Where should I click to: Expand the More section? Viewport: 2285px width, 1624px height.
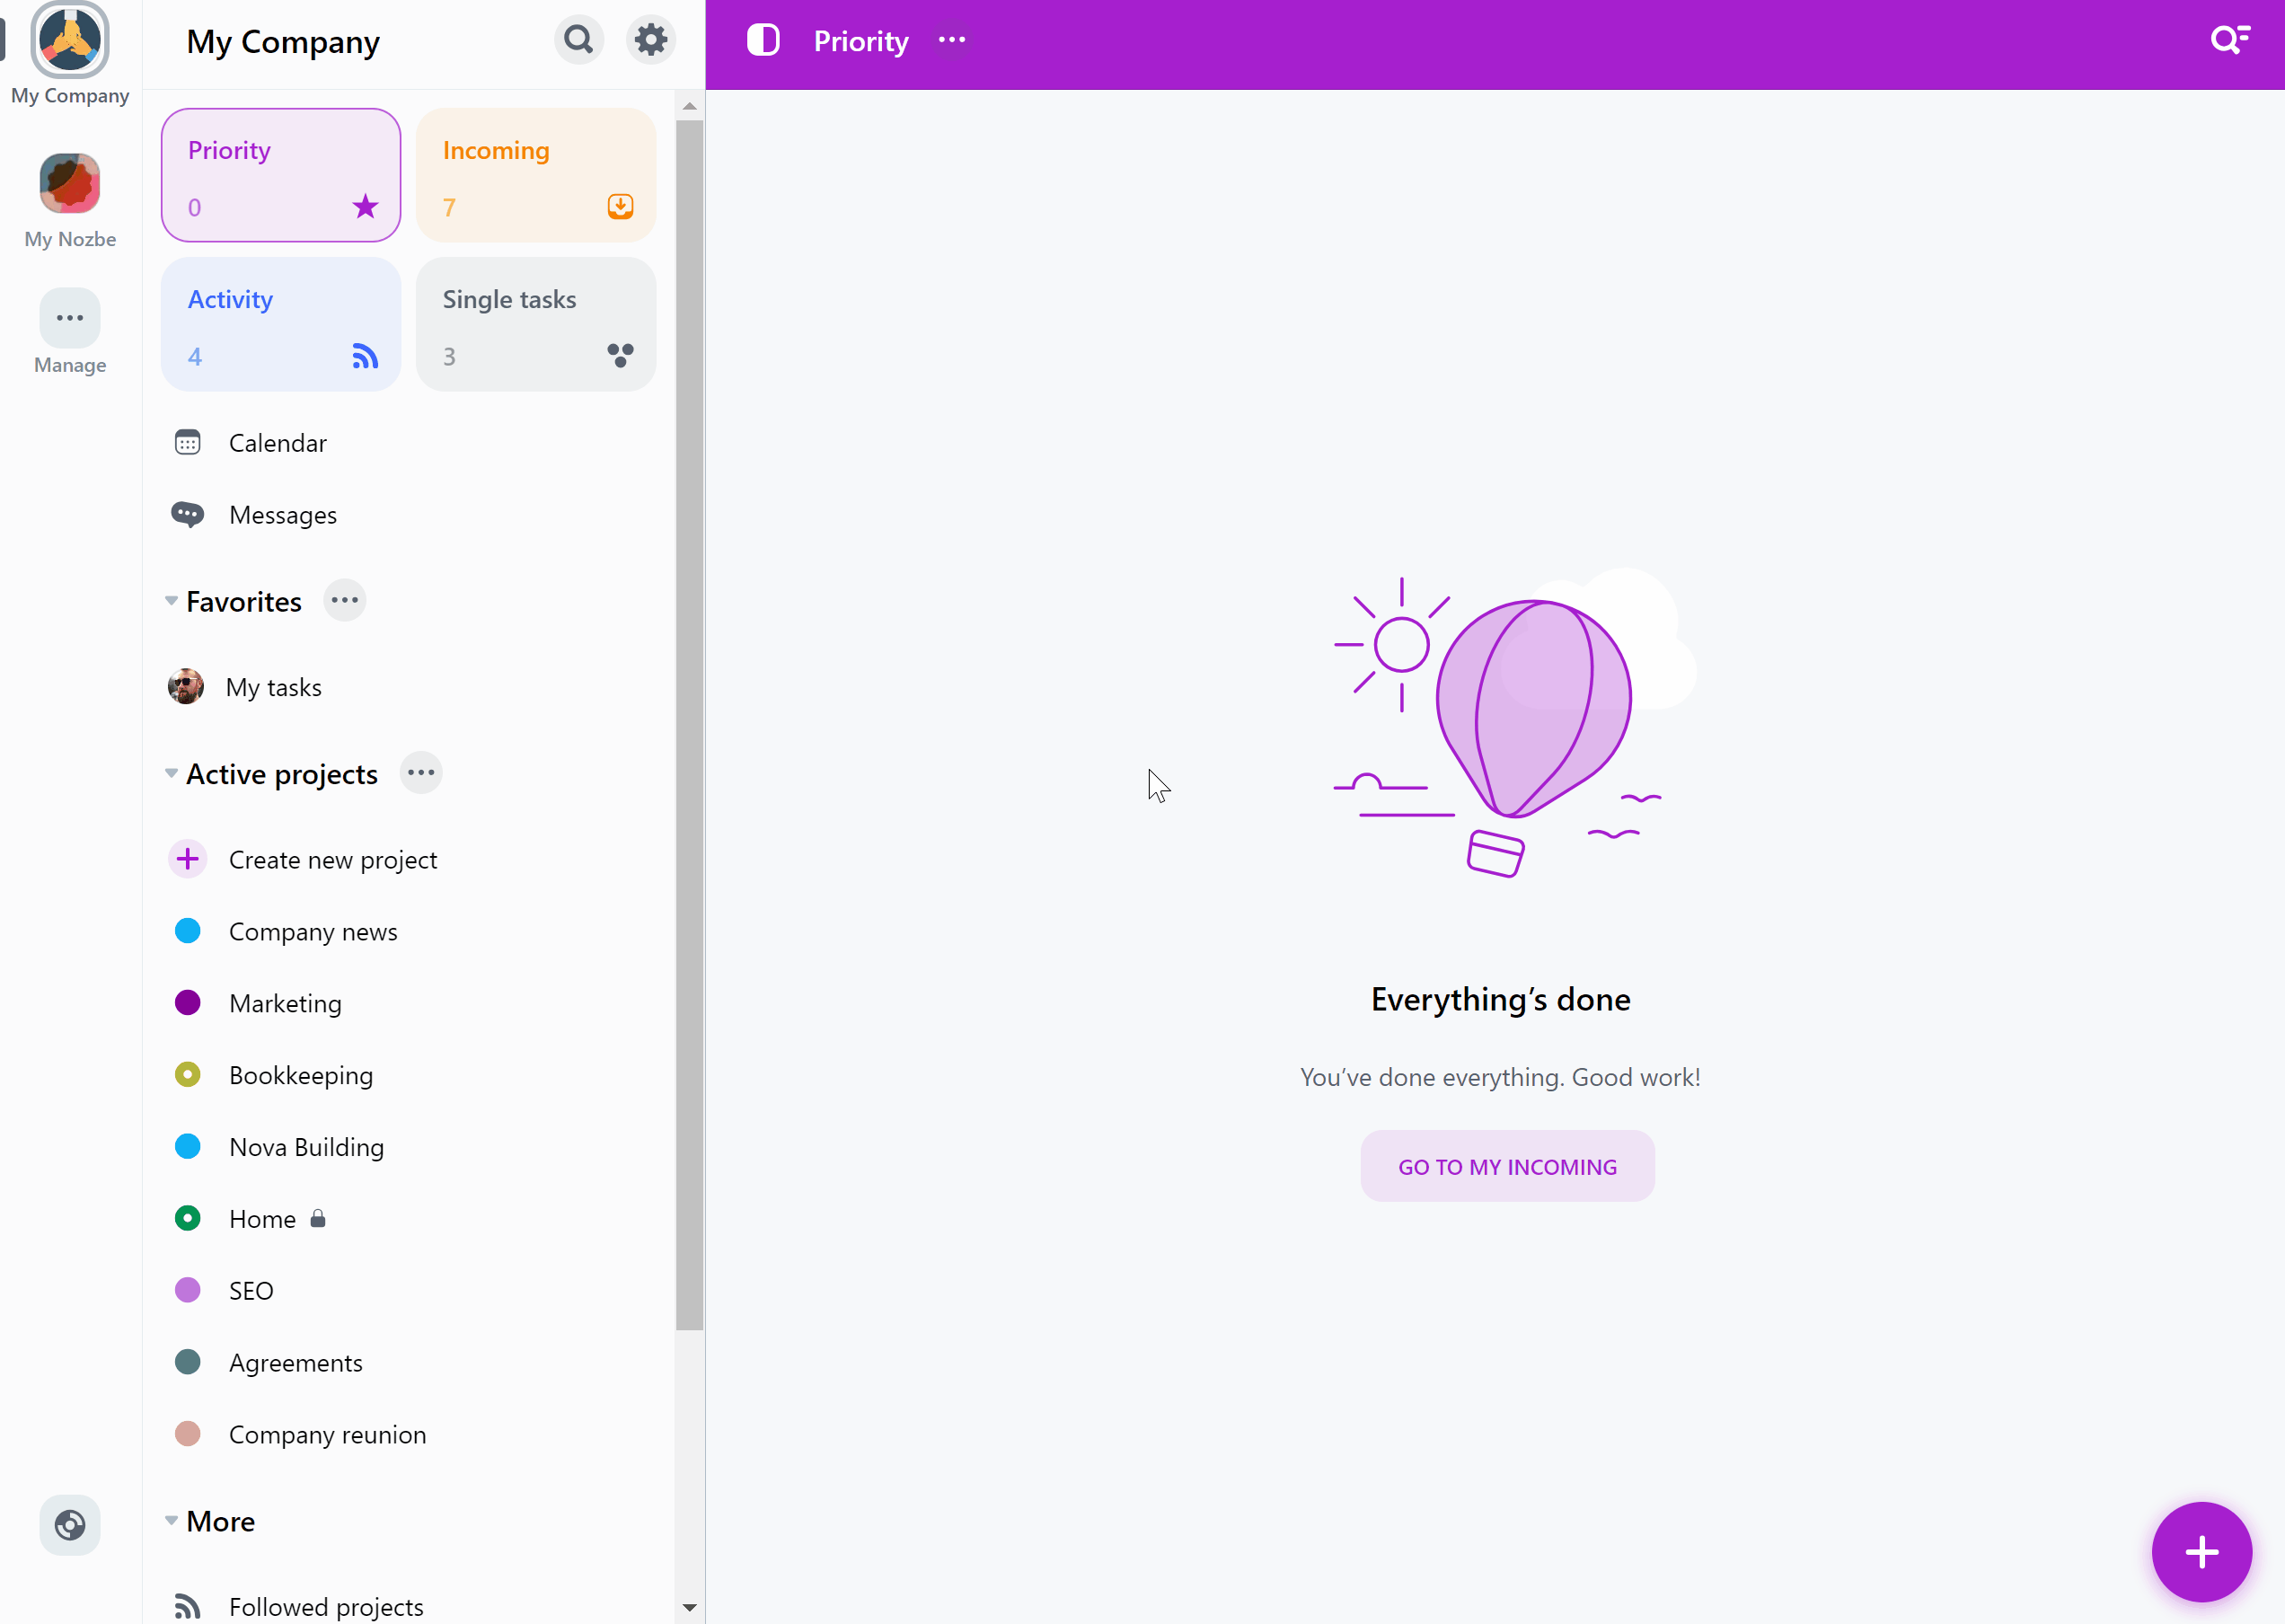[169, 1522]
